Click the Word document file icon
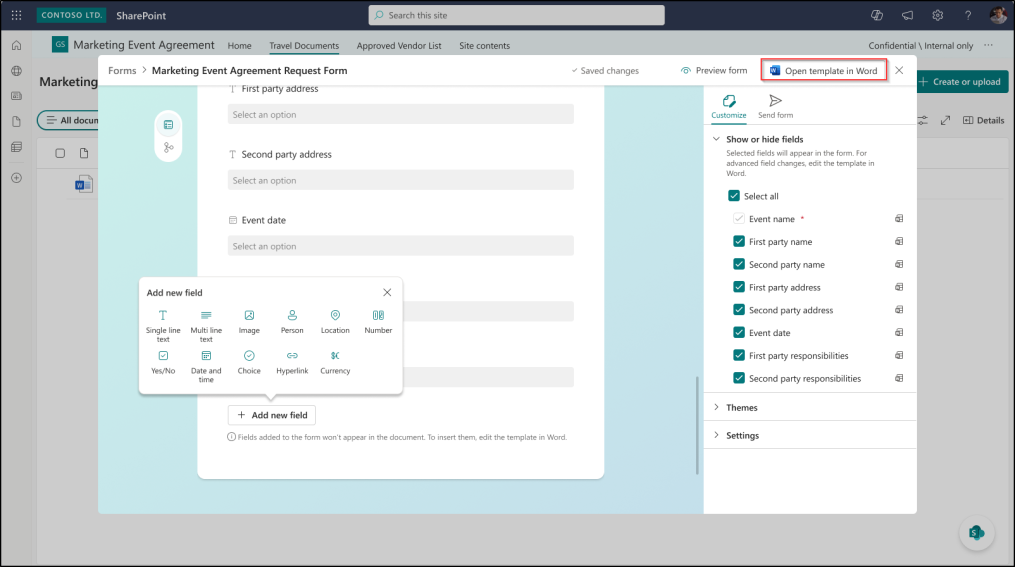The image size is (1015, 567). pyautogui.click(x=84, y=184)
